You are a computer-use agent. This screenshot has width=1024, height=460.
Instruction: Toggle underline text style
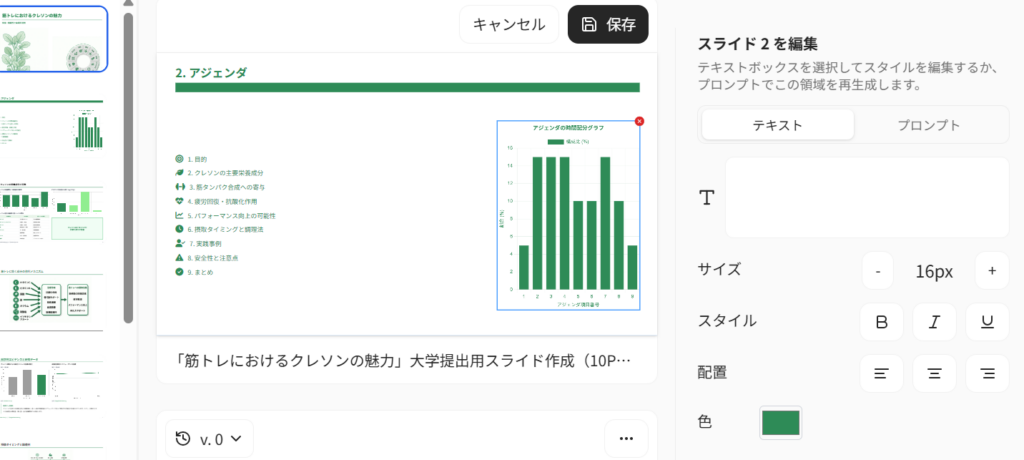coord(987,322)
